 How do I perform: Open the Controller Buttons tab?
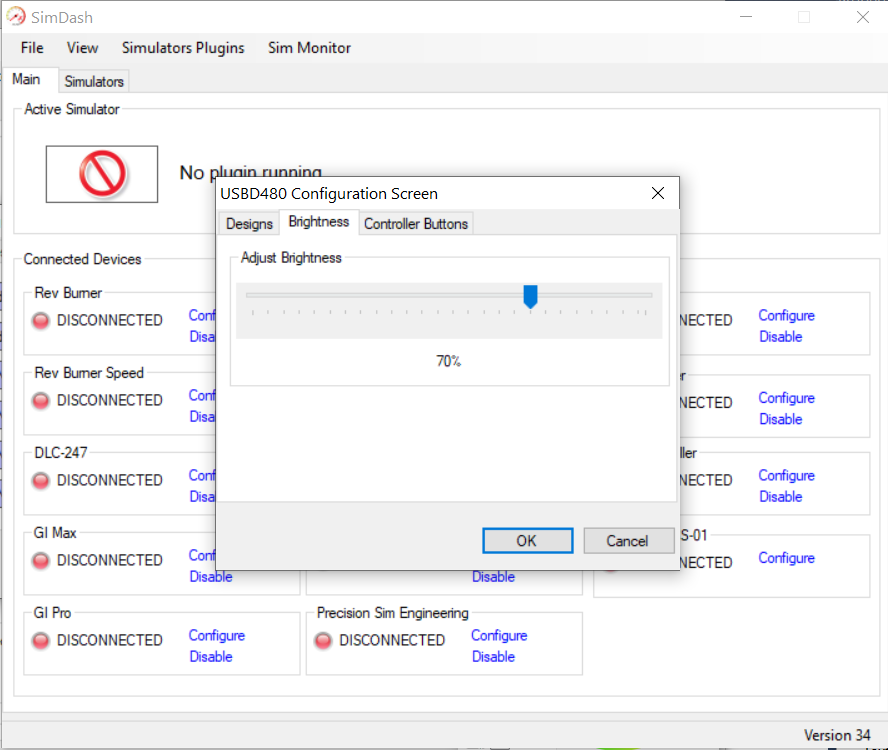(416, 224)
